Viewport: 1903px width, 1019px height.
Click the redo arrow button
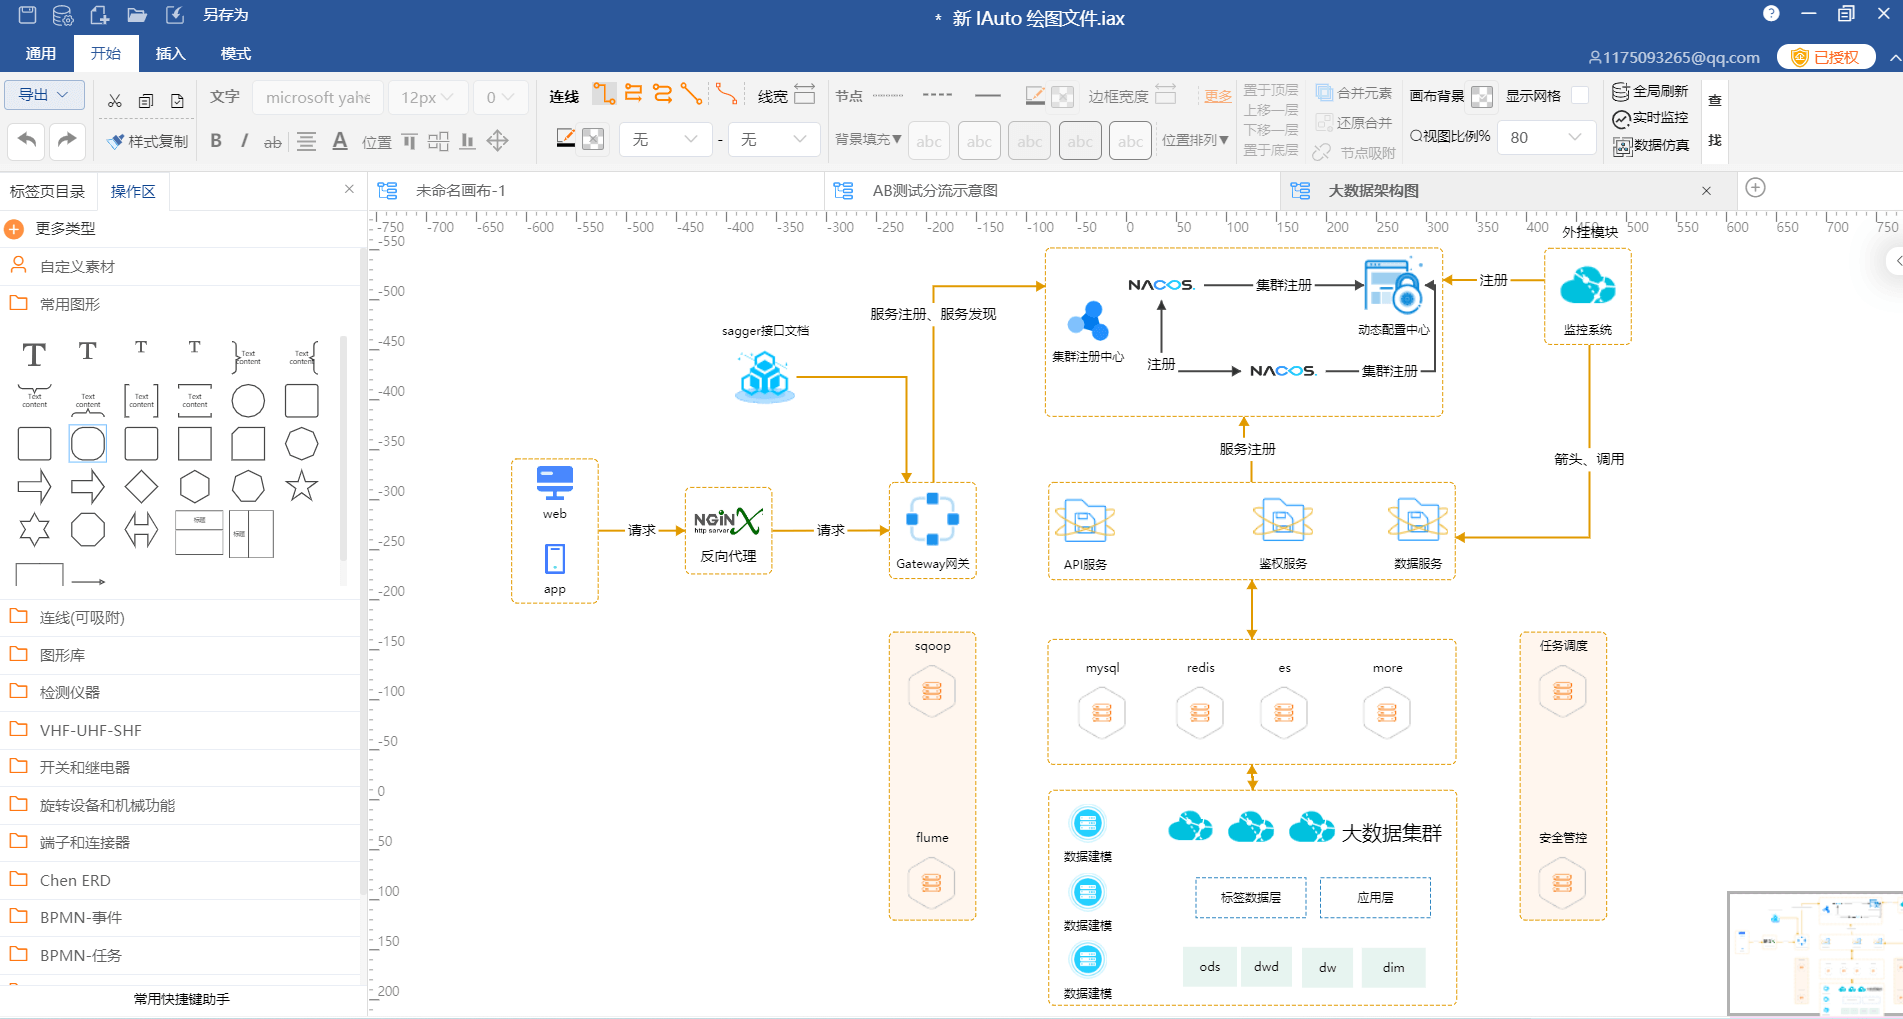click(x=67, y=140)
